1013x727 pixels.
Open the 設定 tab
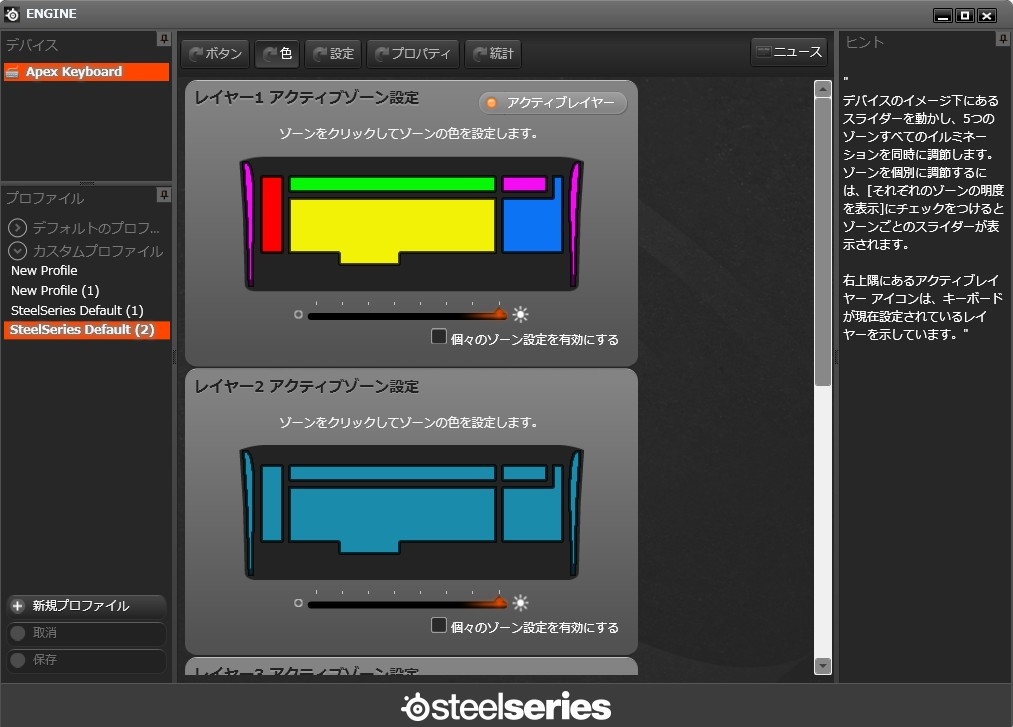coord(333,54)
